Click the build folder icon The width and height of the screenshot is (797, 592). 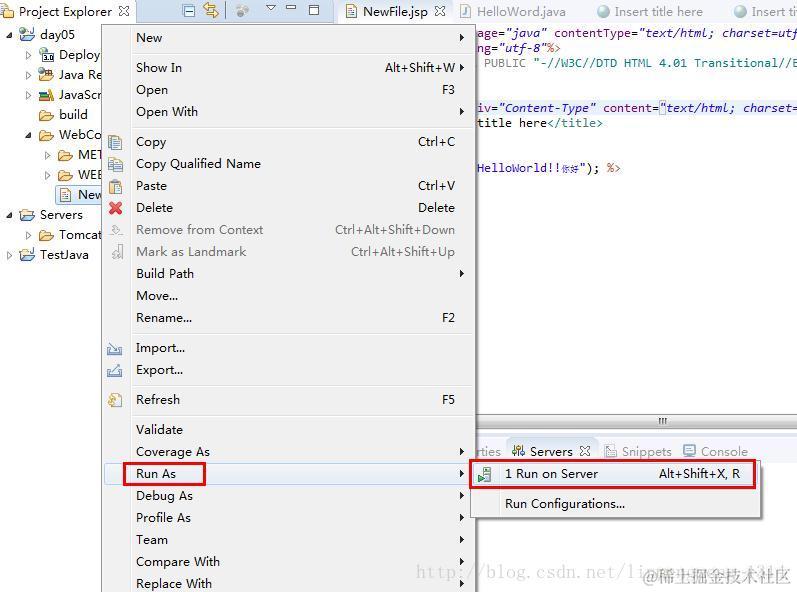tap(46, 115)
